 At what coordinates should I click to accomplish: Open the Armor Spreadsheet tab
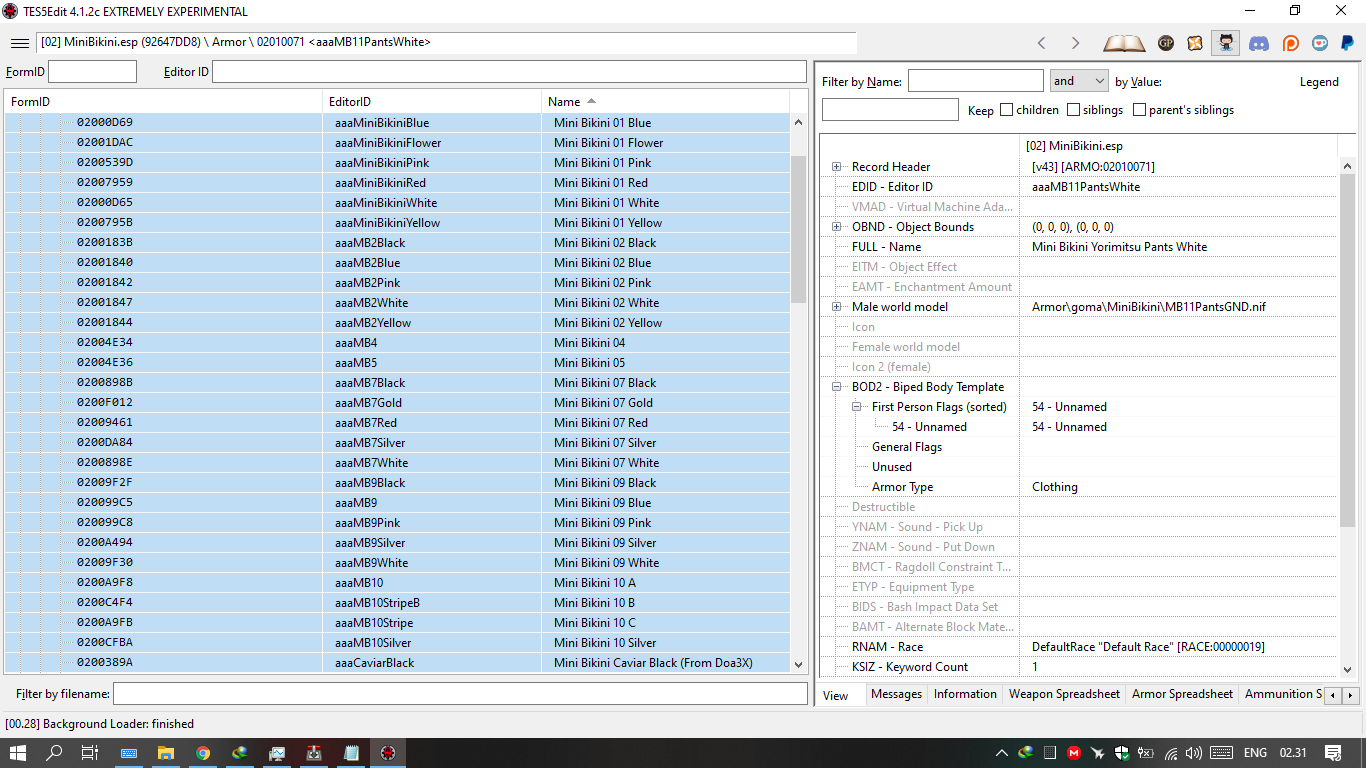pos(1182,694)
